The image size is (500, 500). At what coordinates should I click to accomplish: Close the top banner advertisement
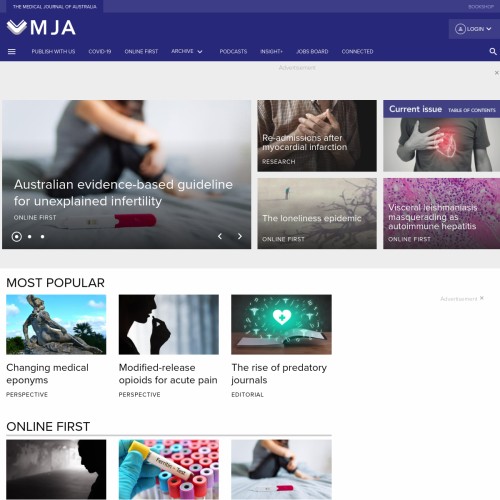tap(497, 73)
